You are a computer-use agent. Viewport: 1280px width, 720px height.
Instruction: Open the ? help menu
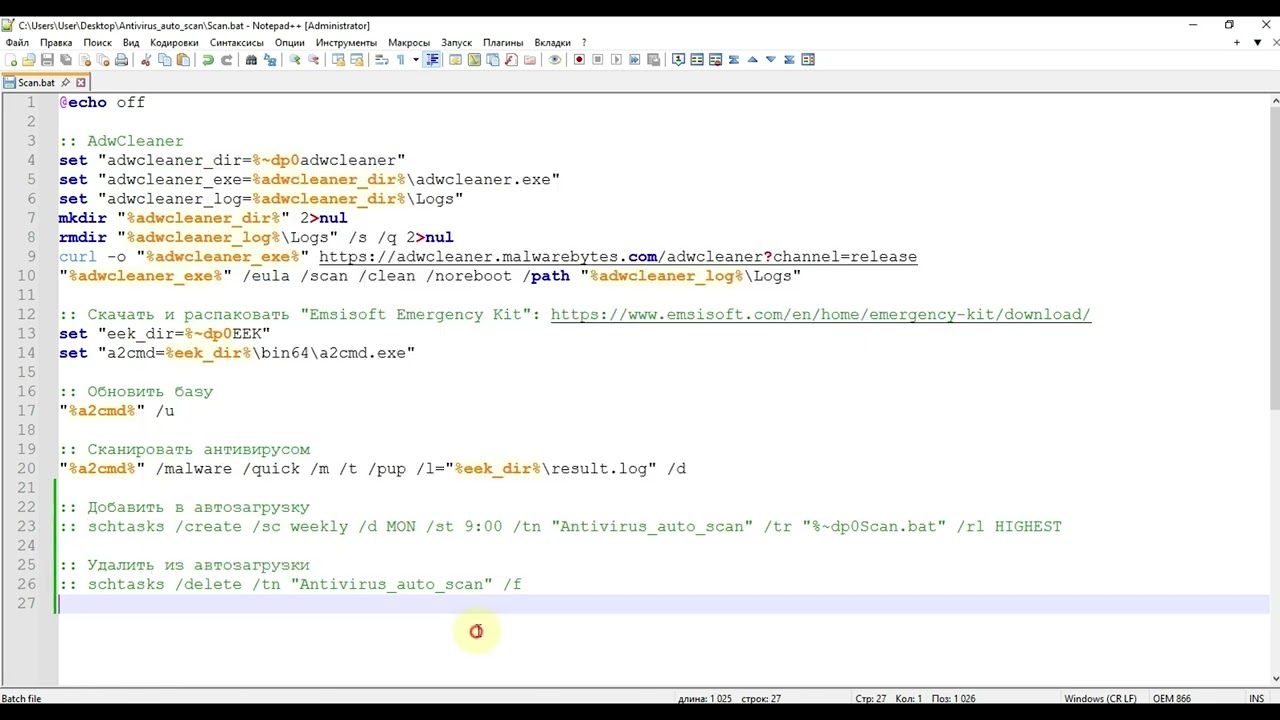(x=584, y=43)
